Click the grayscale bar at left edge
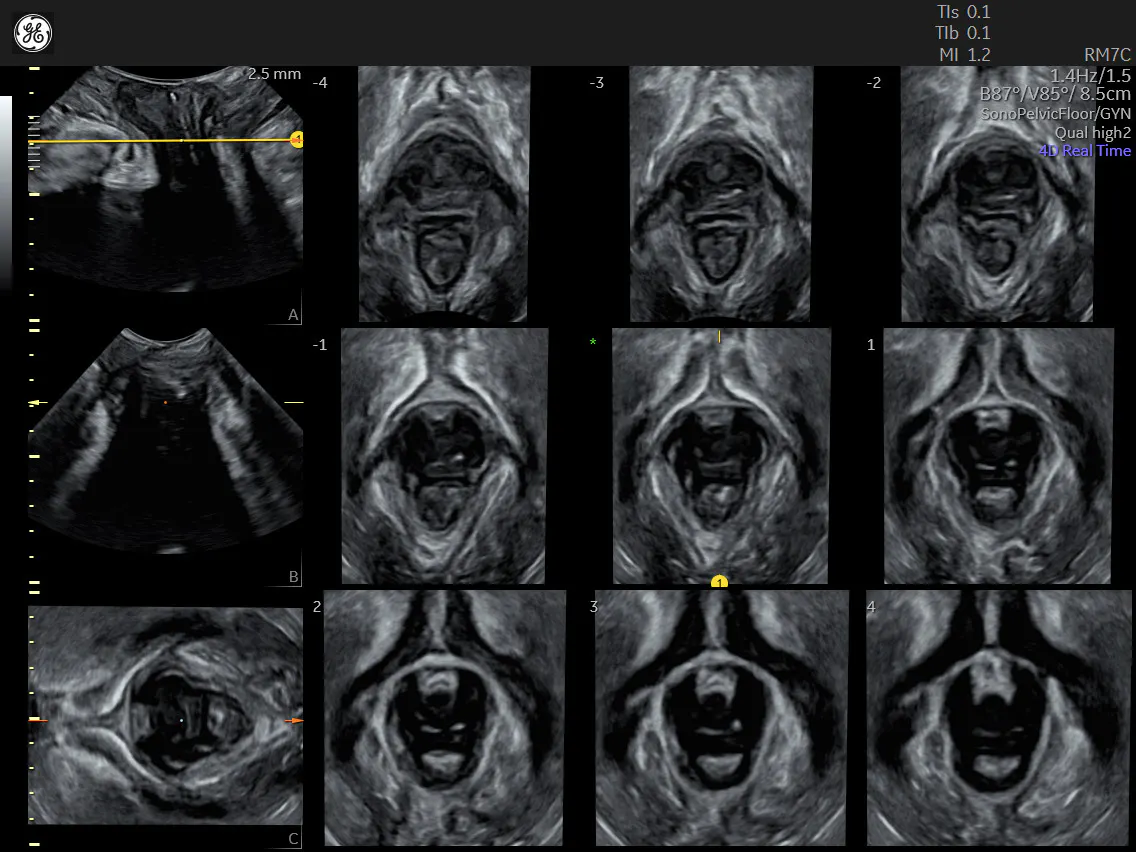Viewport: 1136px width, 852px height. point(6,192)
